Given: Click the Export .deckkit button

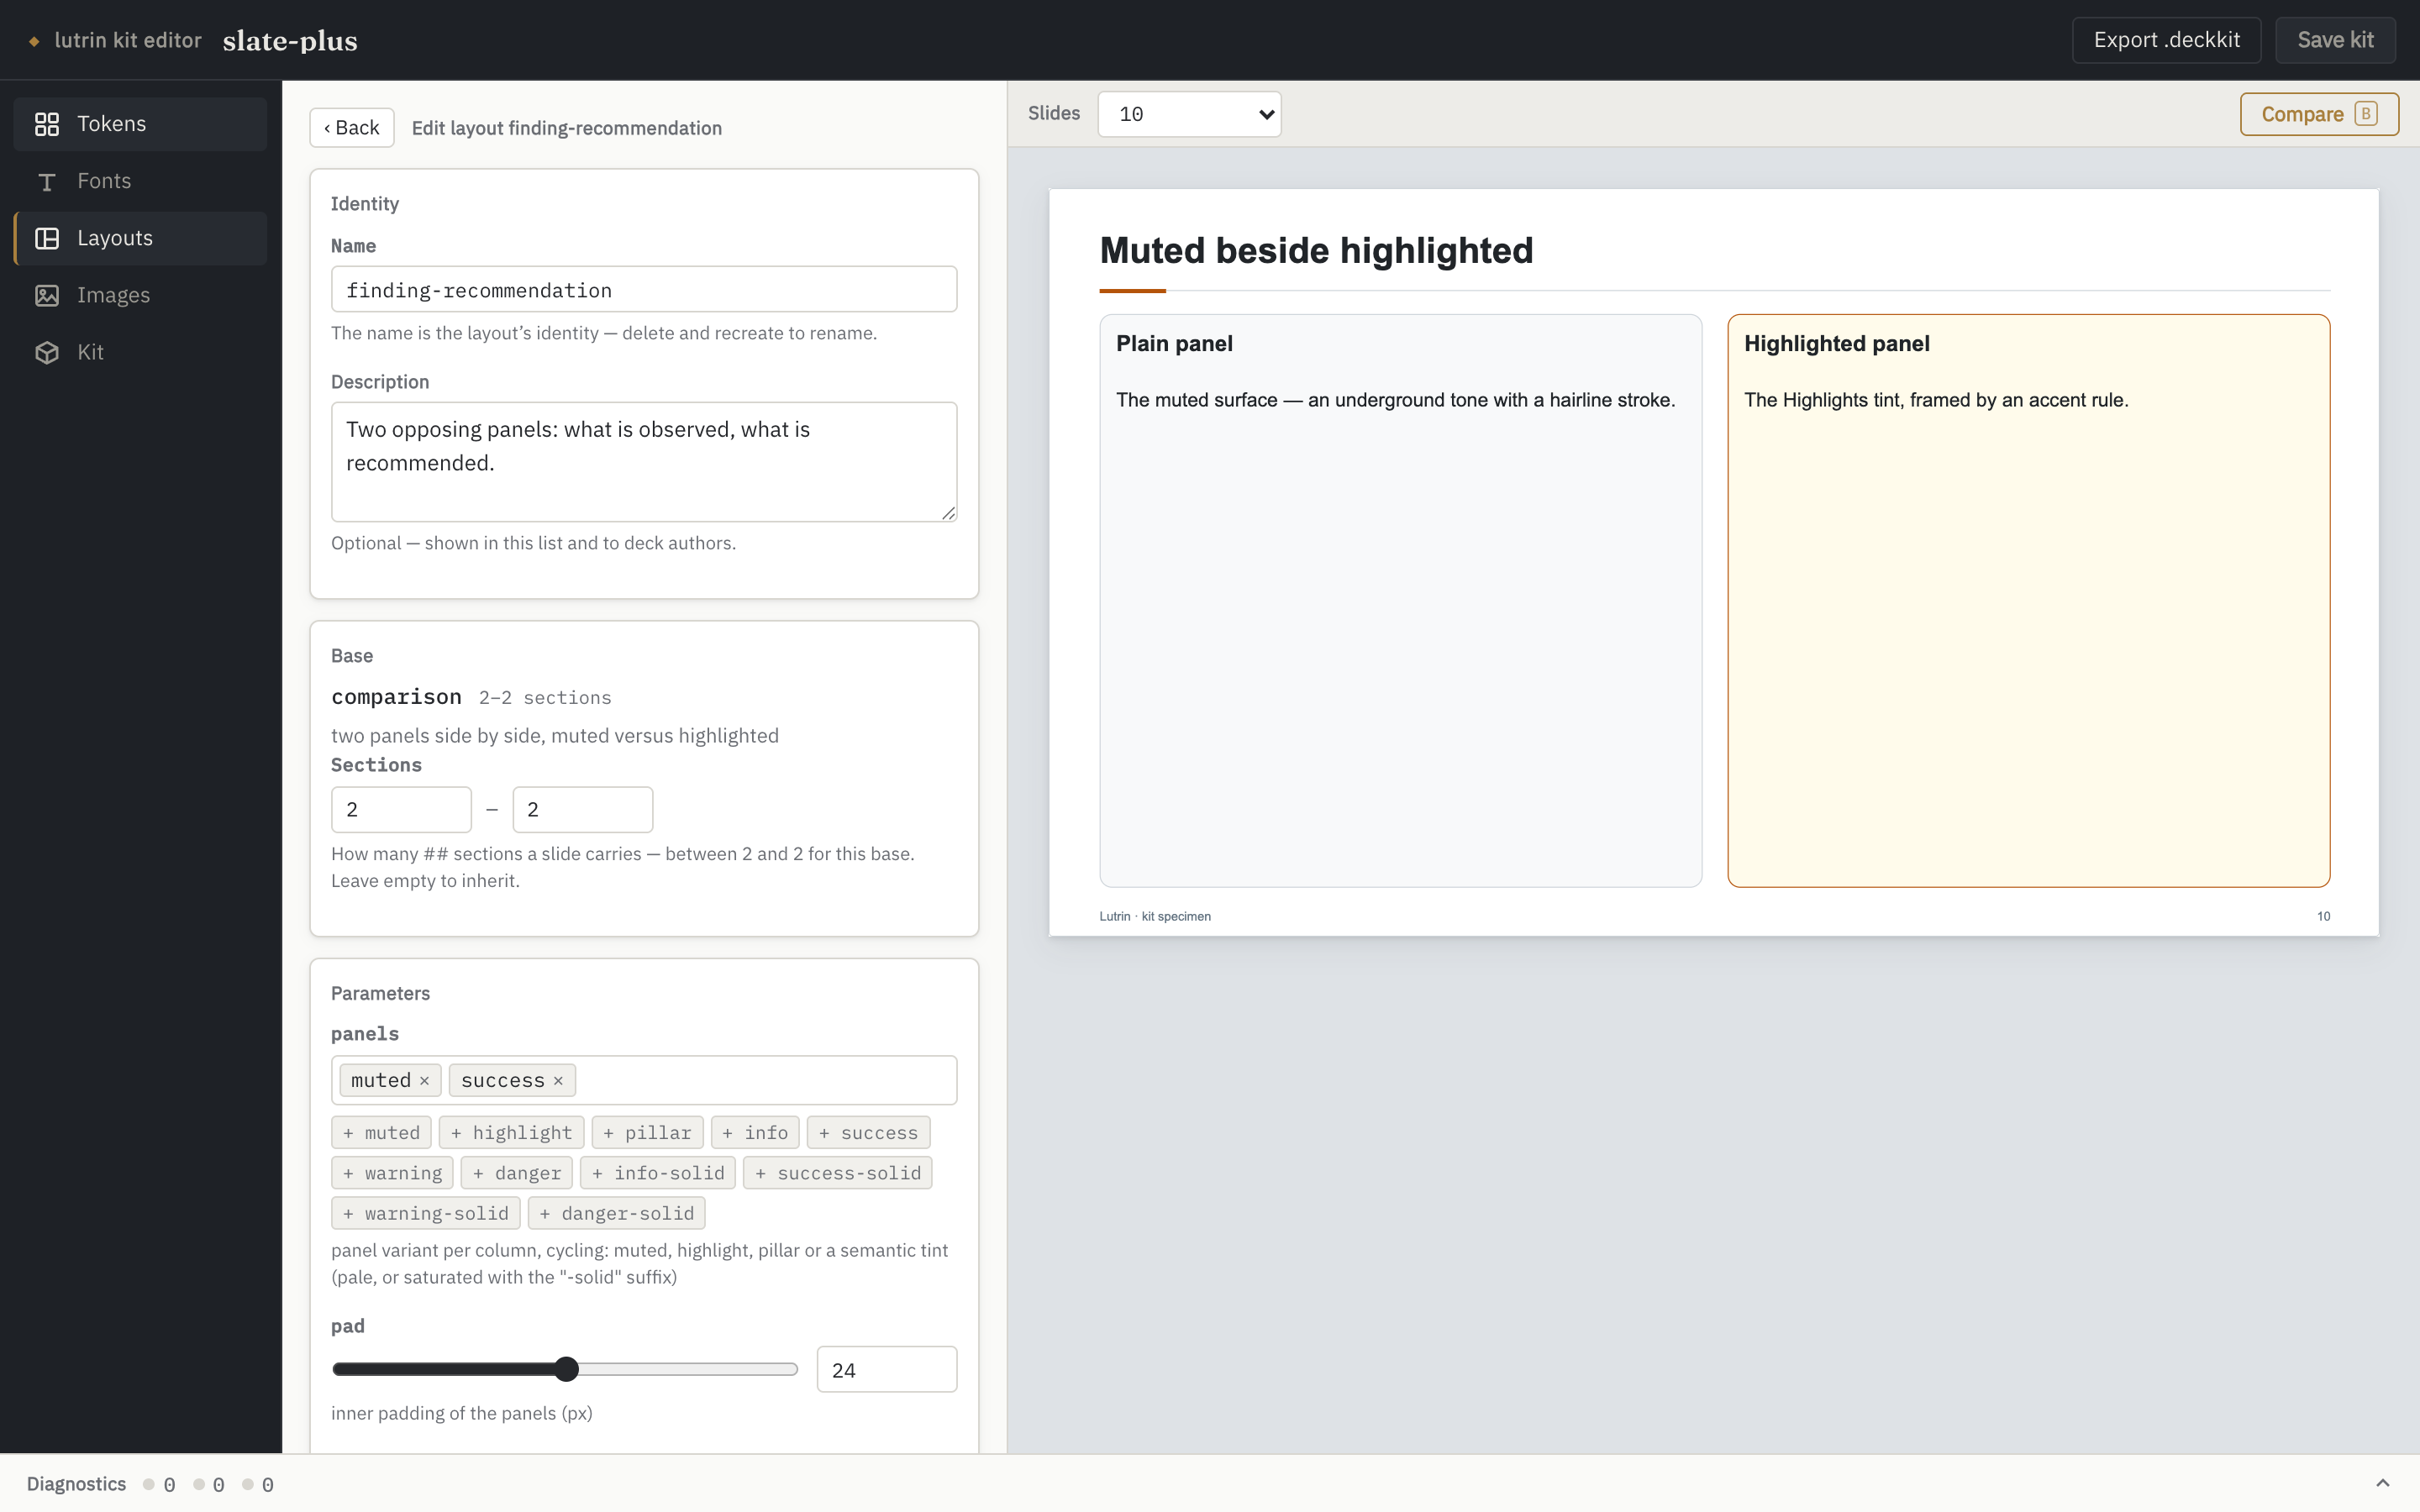Looking at the screenshot, I should (x=2166, y=40).
